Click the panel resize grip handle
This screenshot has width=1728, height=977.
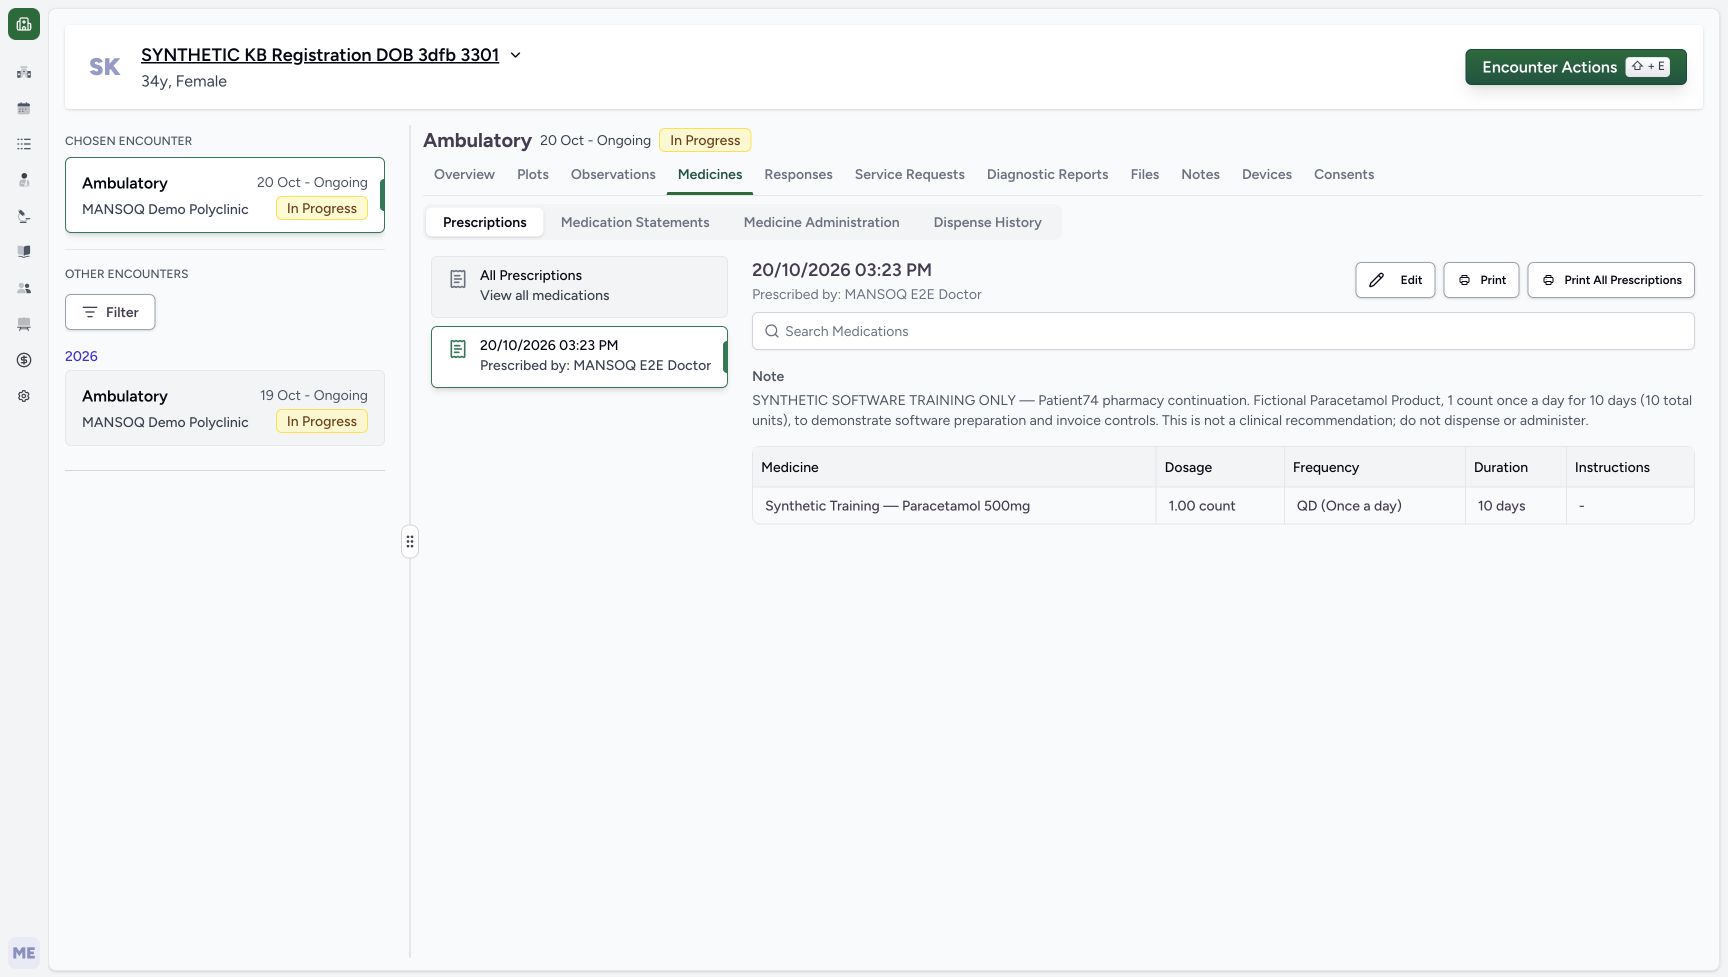(410, 542)
